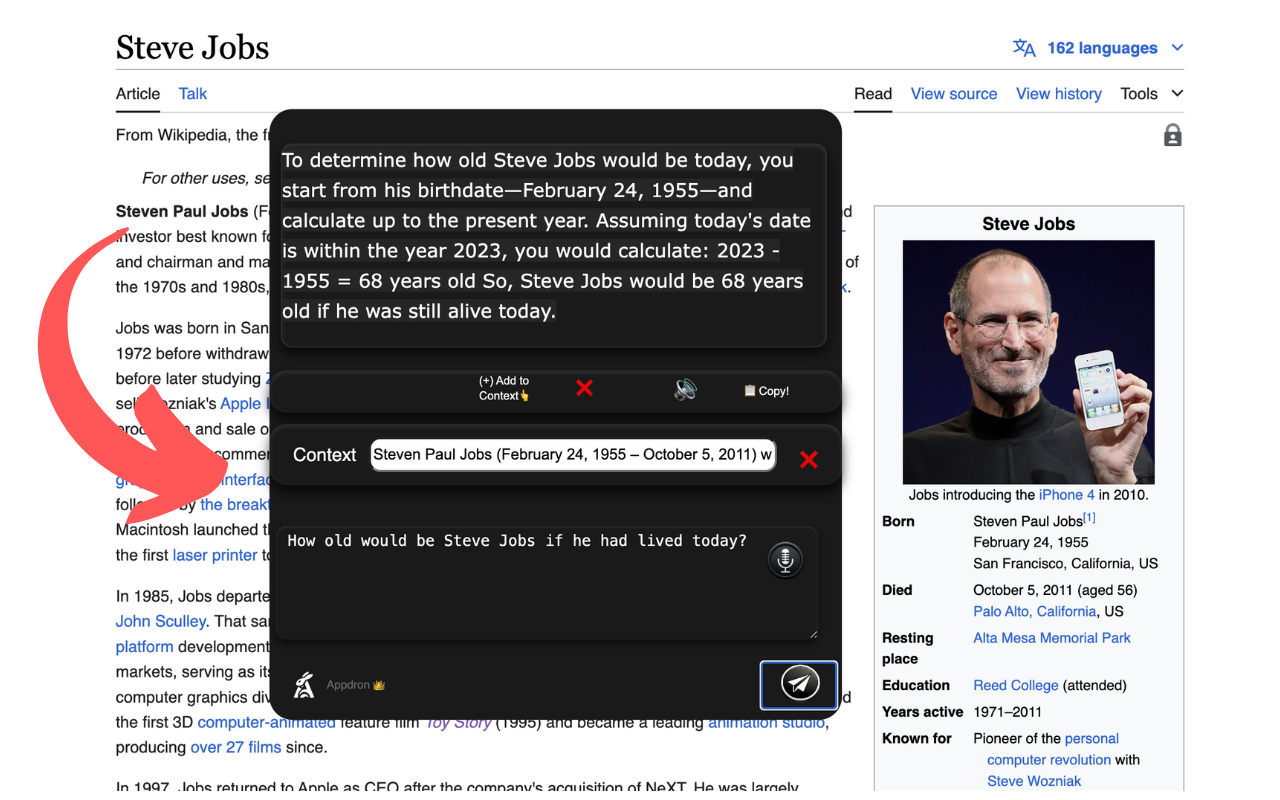The image size is (1280, 800).
Task: Copy the answer with Copy! button
Action: point(766,391)
